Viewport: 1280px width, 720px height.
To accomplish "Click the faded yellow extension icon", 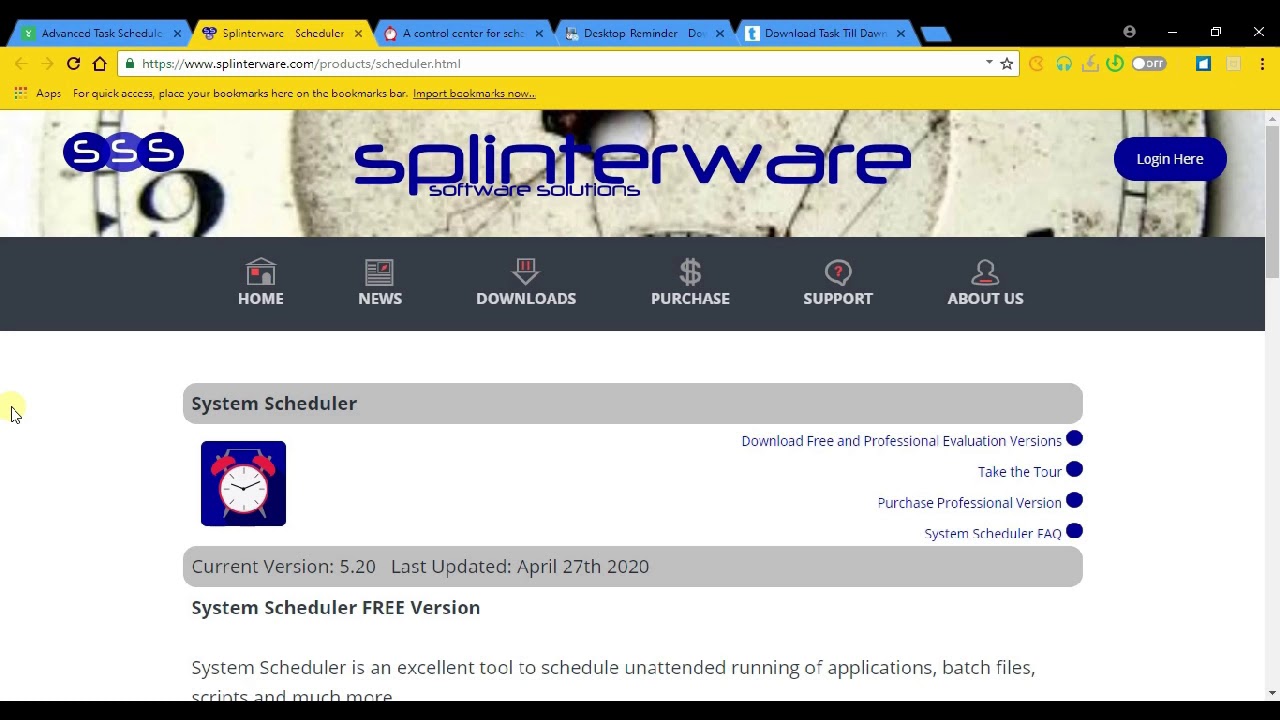I will (x=1233, y=63).
